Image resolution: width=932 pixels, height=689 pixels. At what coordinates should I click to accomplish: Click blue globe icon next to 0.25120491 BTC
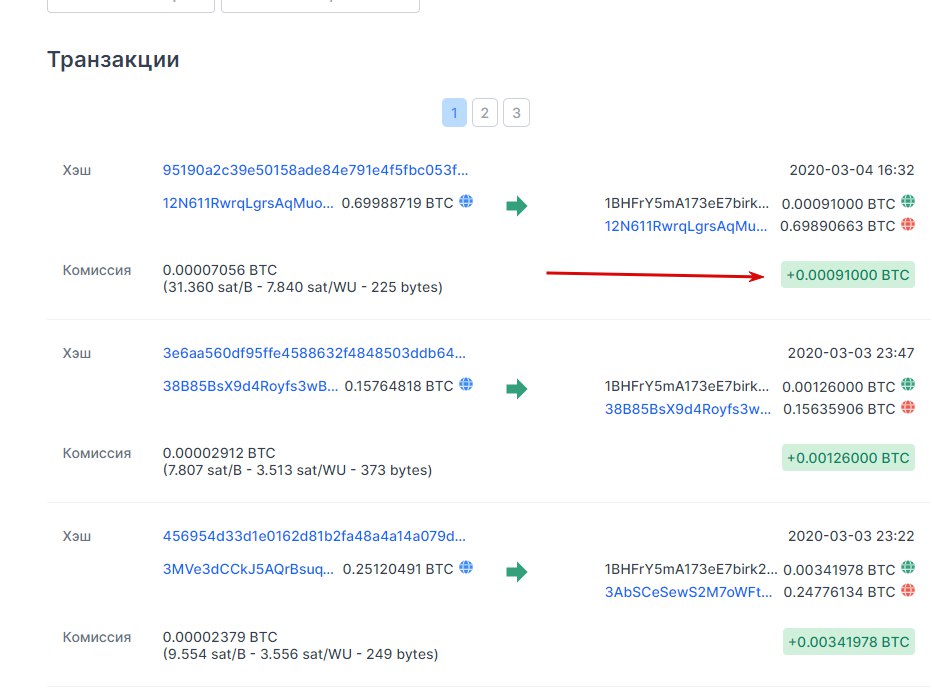point(467,568)
